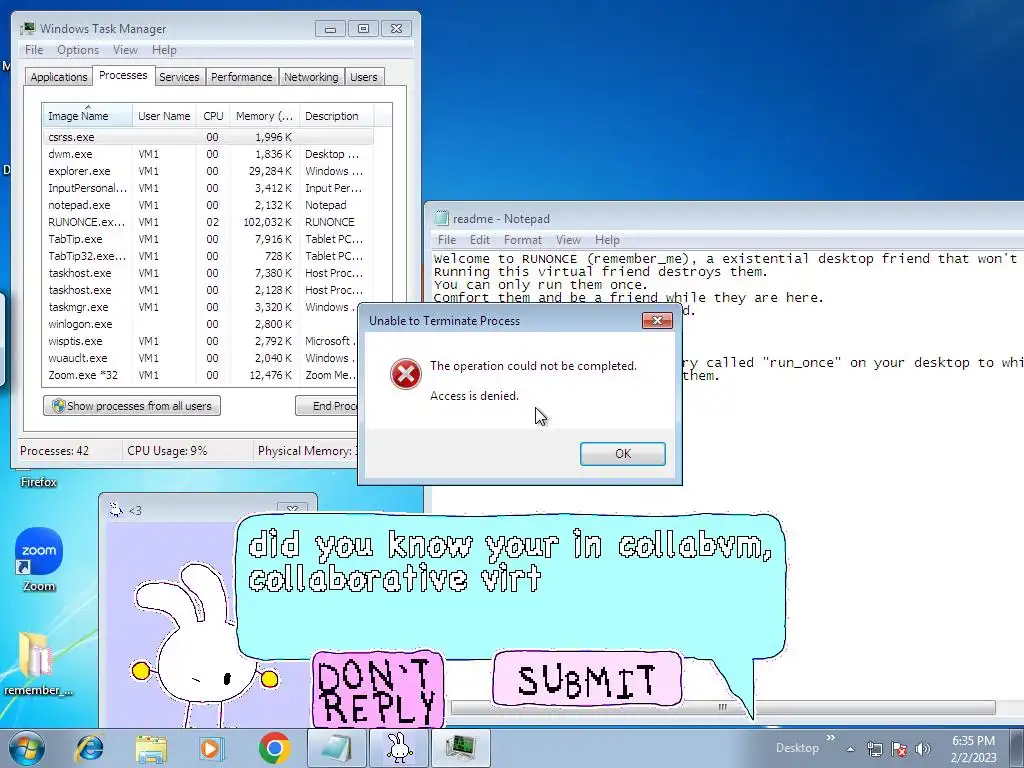The image size is (1024, 768).
Task: Launch Internet Explorer from taskbar
Action: [89, 748]
